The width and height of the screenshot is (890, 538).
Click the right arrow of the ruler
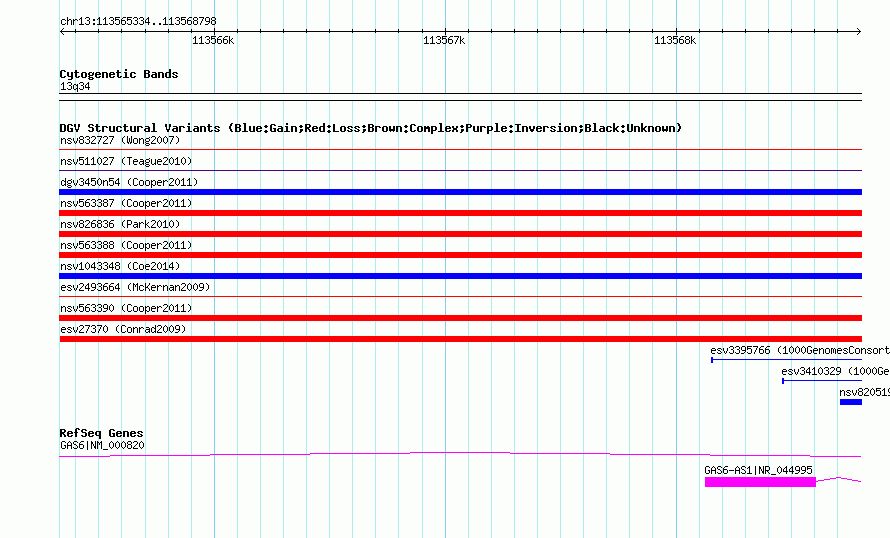[x=858, y=31]
